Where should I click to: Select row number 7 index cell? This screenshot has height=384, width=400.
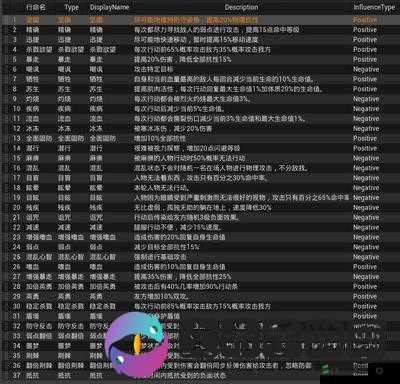pyautogui.click(x=14, y=79)
